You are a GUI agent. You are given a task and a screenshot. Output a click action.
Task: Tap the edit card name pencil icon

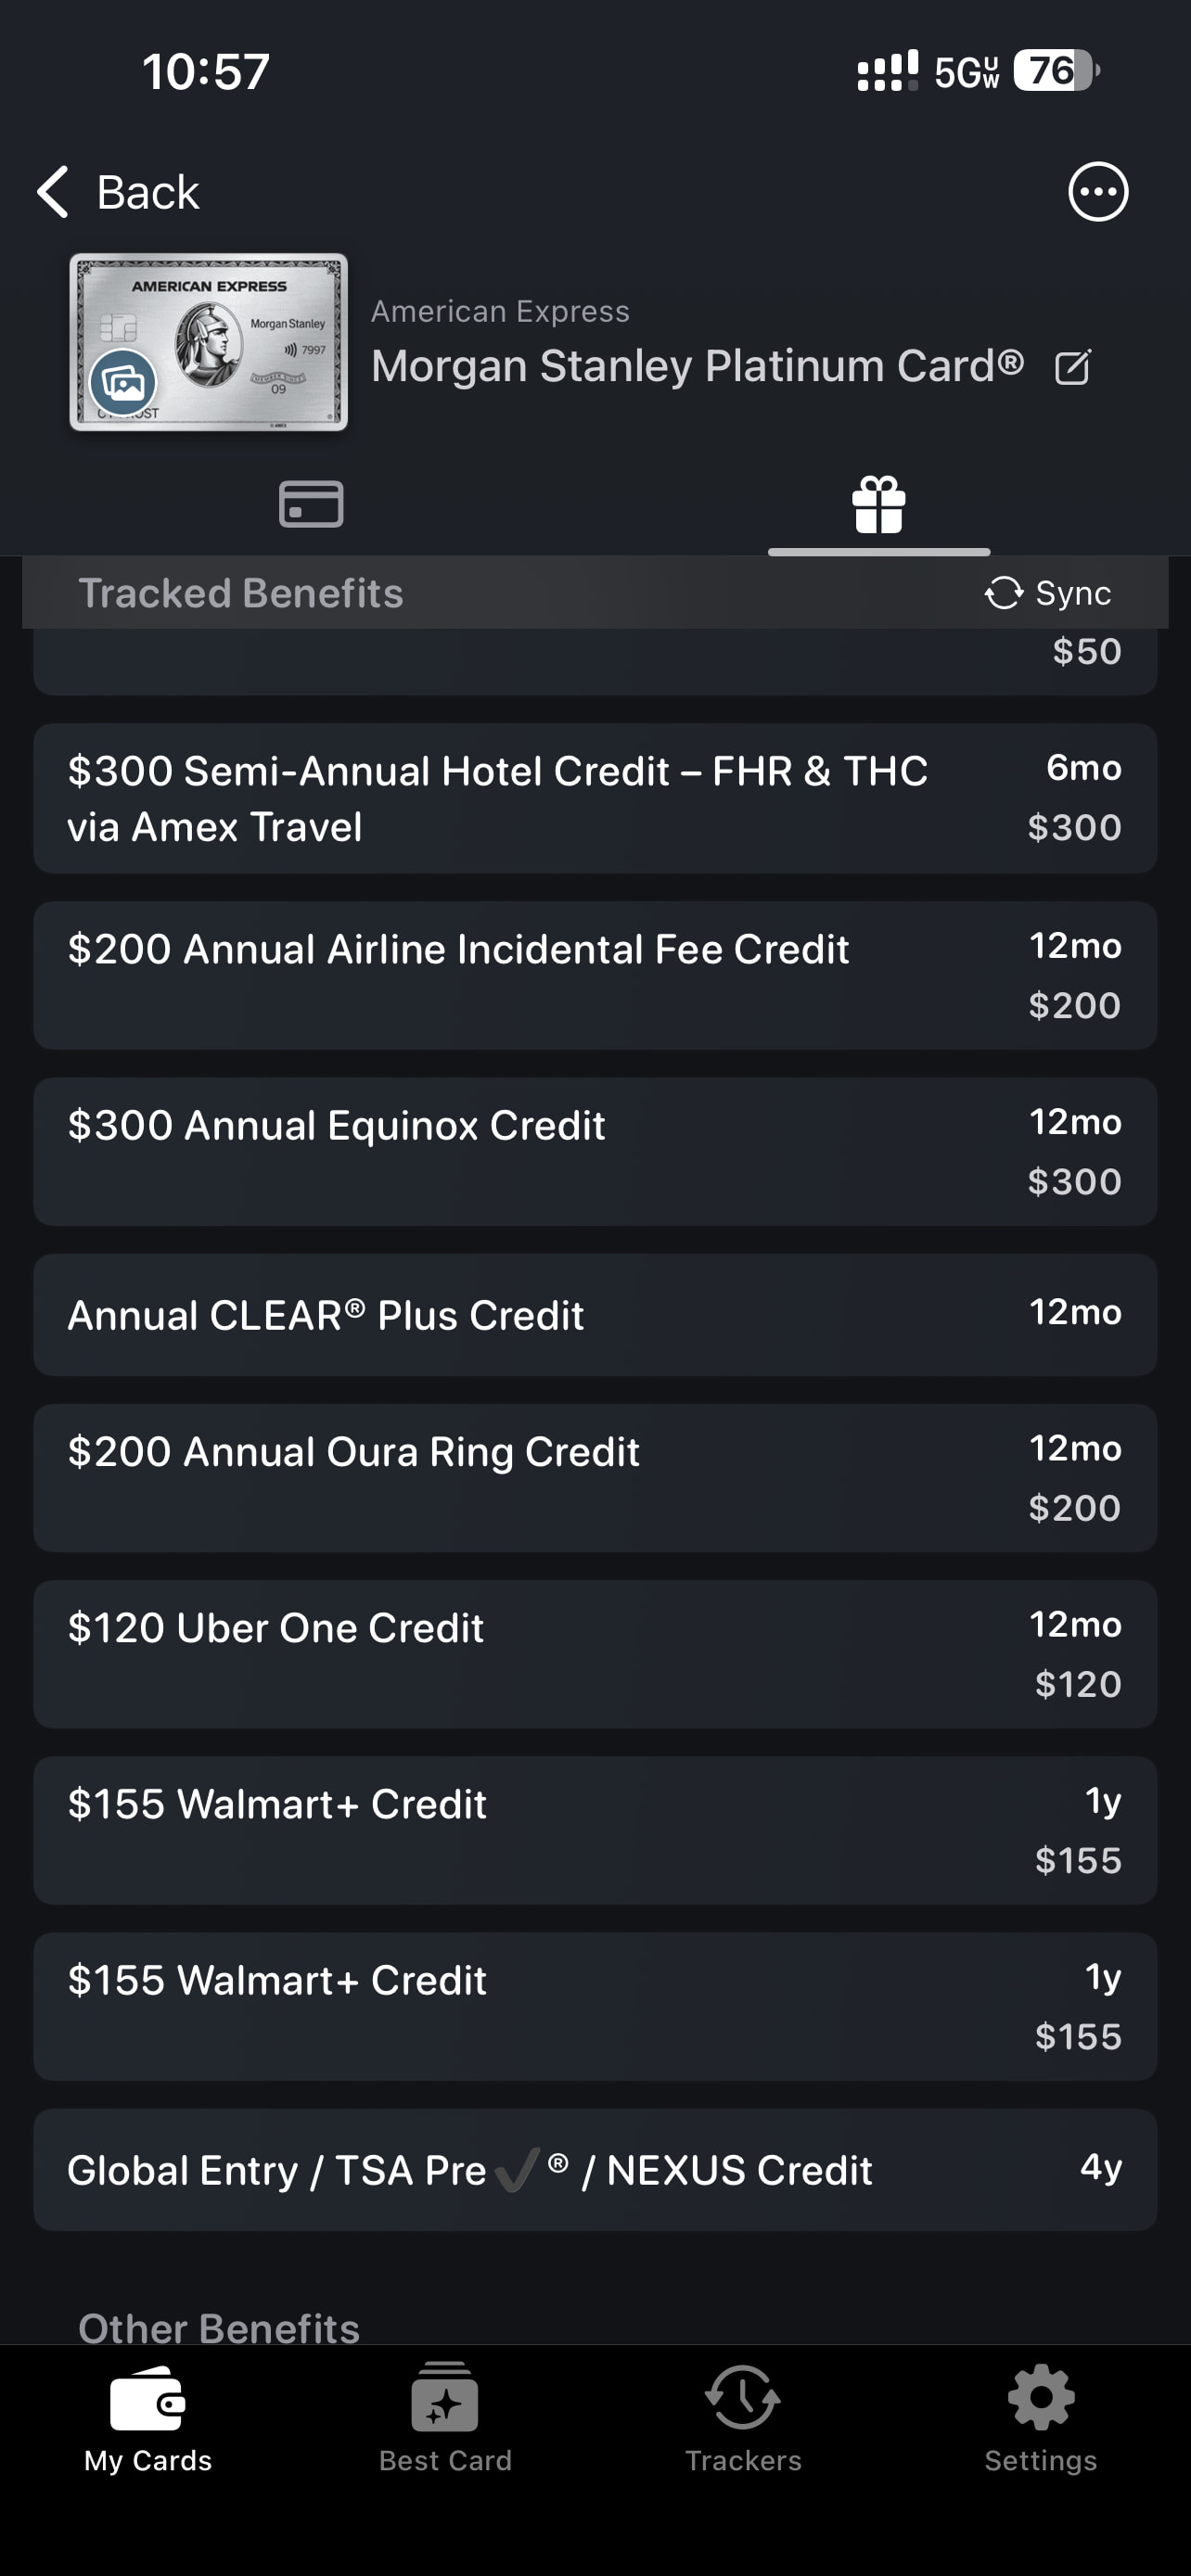[1072, 368]
